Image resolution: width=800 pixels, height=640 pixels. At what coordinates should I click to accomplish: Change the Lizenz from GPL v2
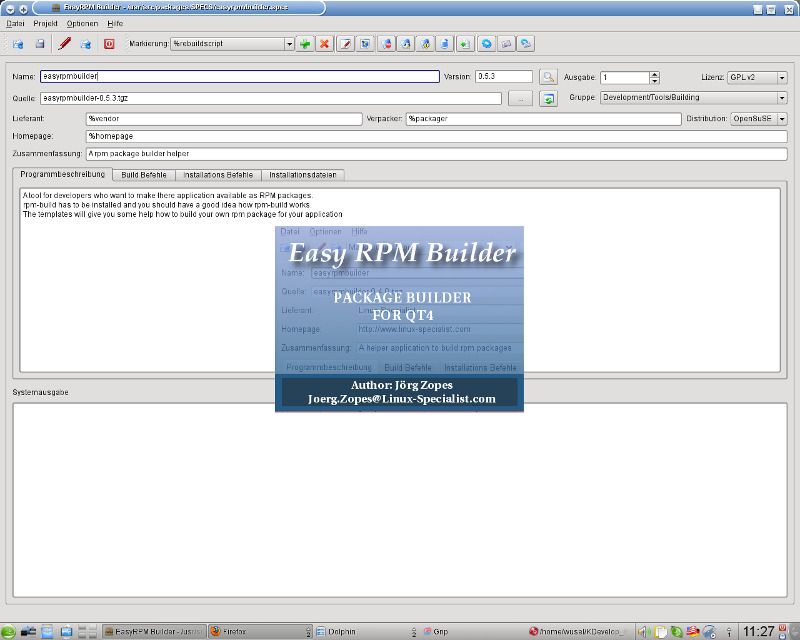[783, 76]
